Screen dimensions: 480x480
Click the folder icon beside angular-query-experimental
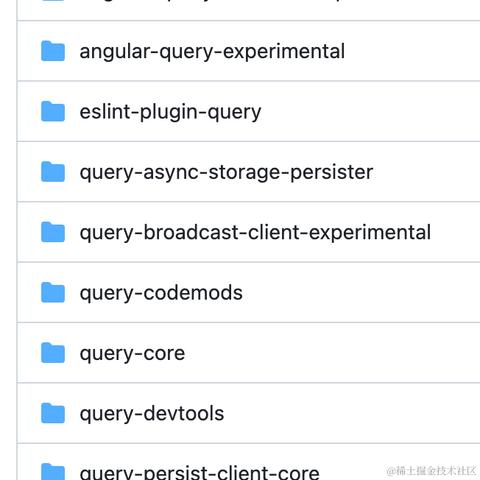[x=53, y=51]
